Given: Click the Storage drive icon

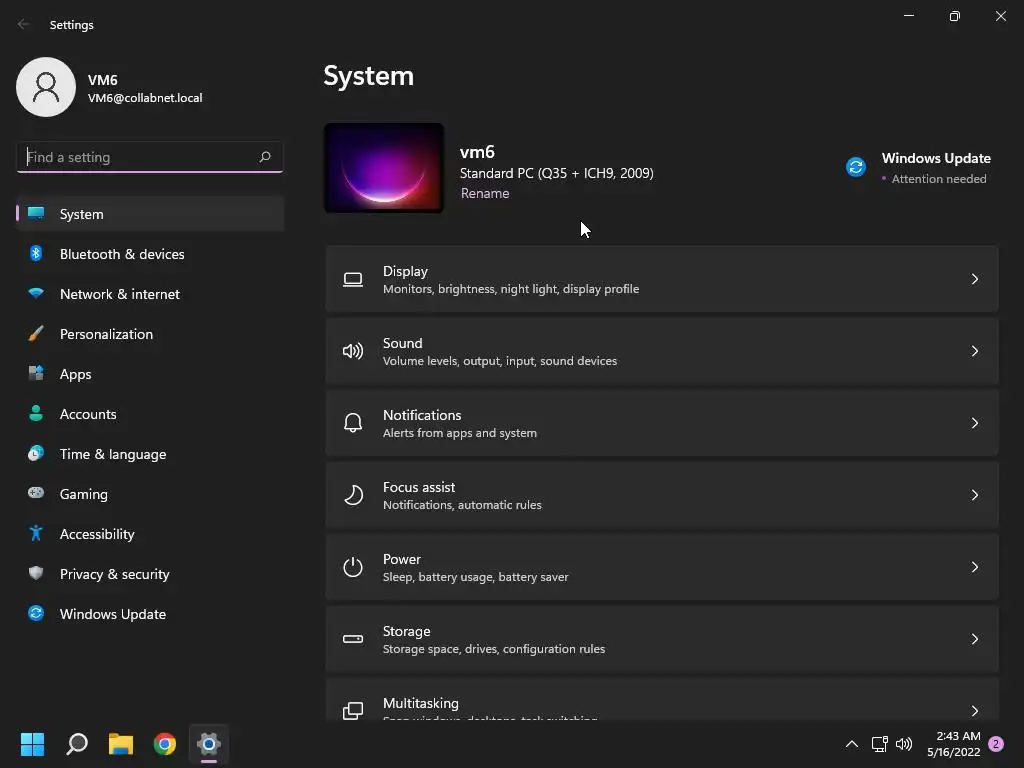Looking at the screenshot, I should pyautogui.click(x=353, y=639).
